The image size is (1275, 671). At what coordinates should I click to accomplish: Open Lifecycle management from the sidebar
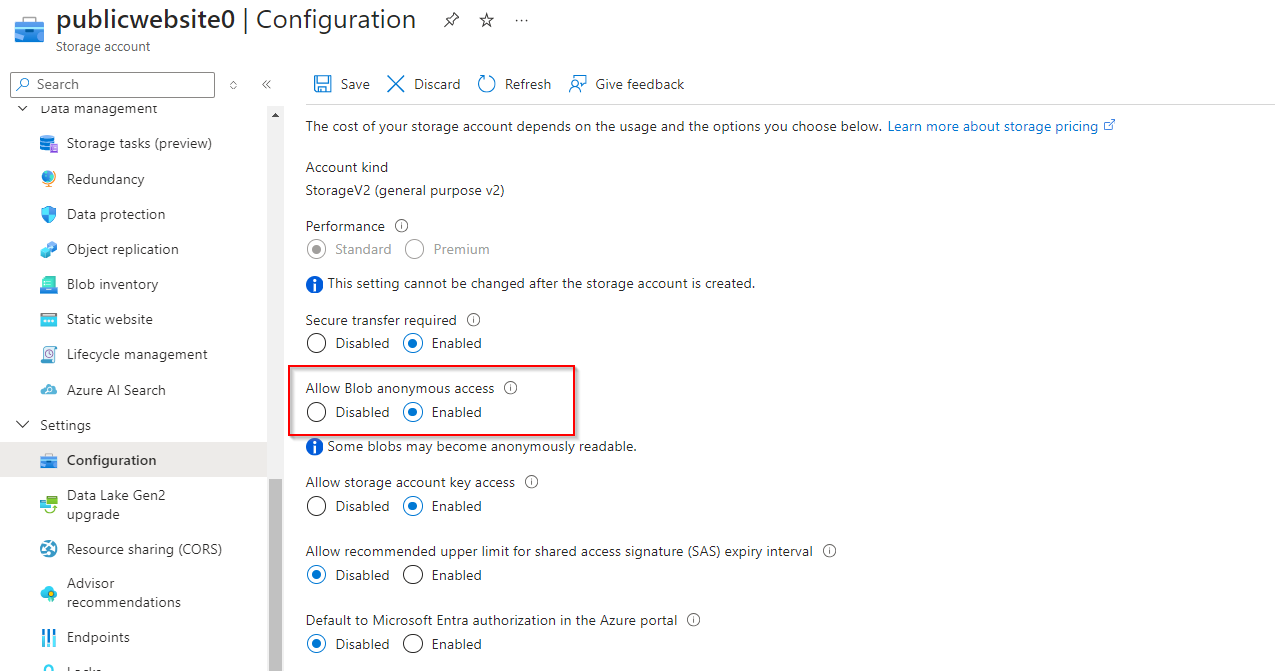(x=137, y=355)
